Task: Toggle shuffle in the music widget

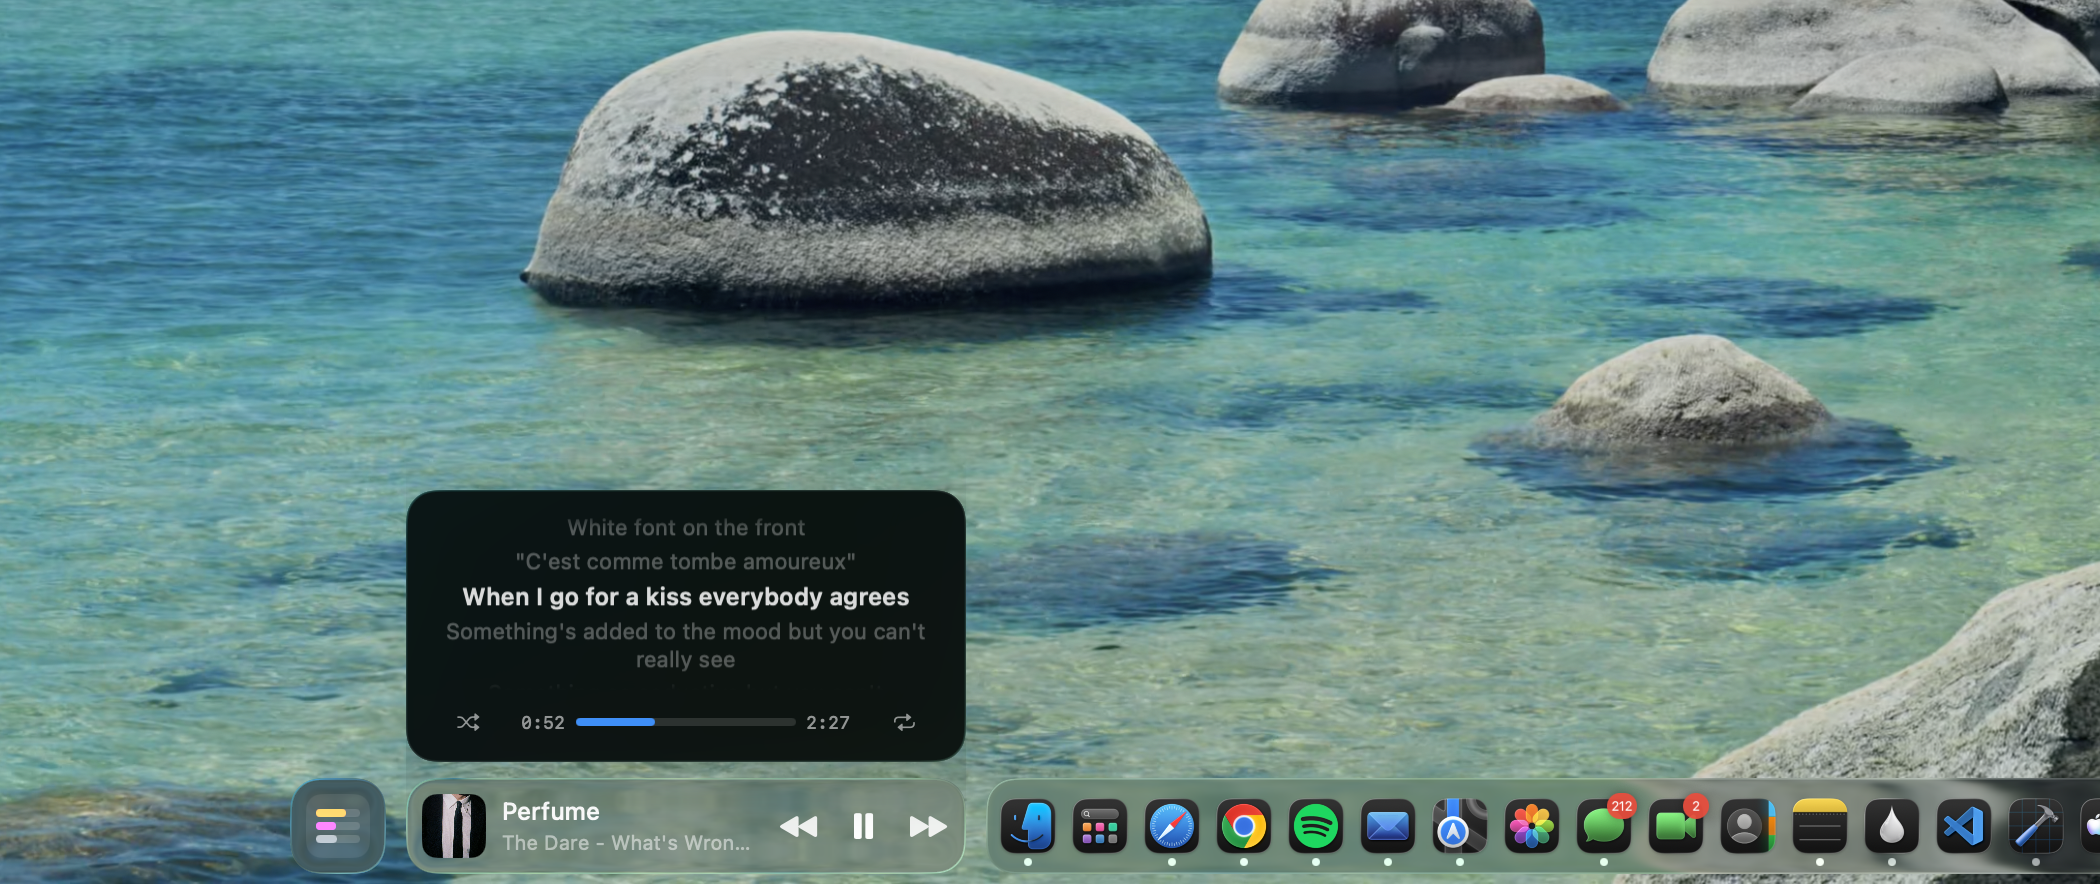Action: click(468, 722)
